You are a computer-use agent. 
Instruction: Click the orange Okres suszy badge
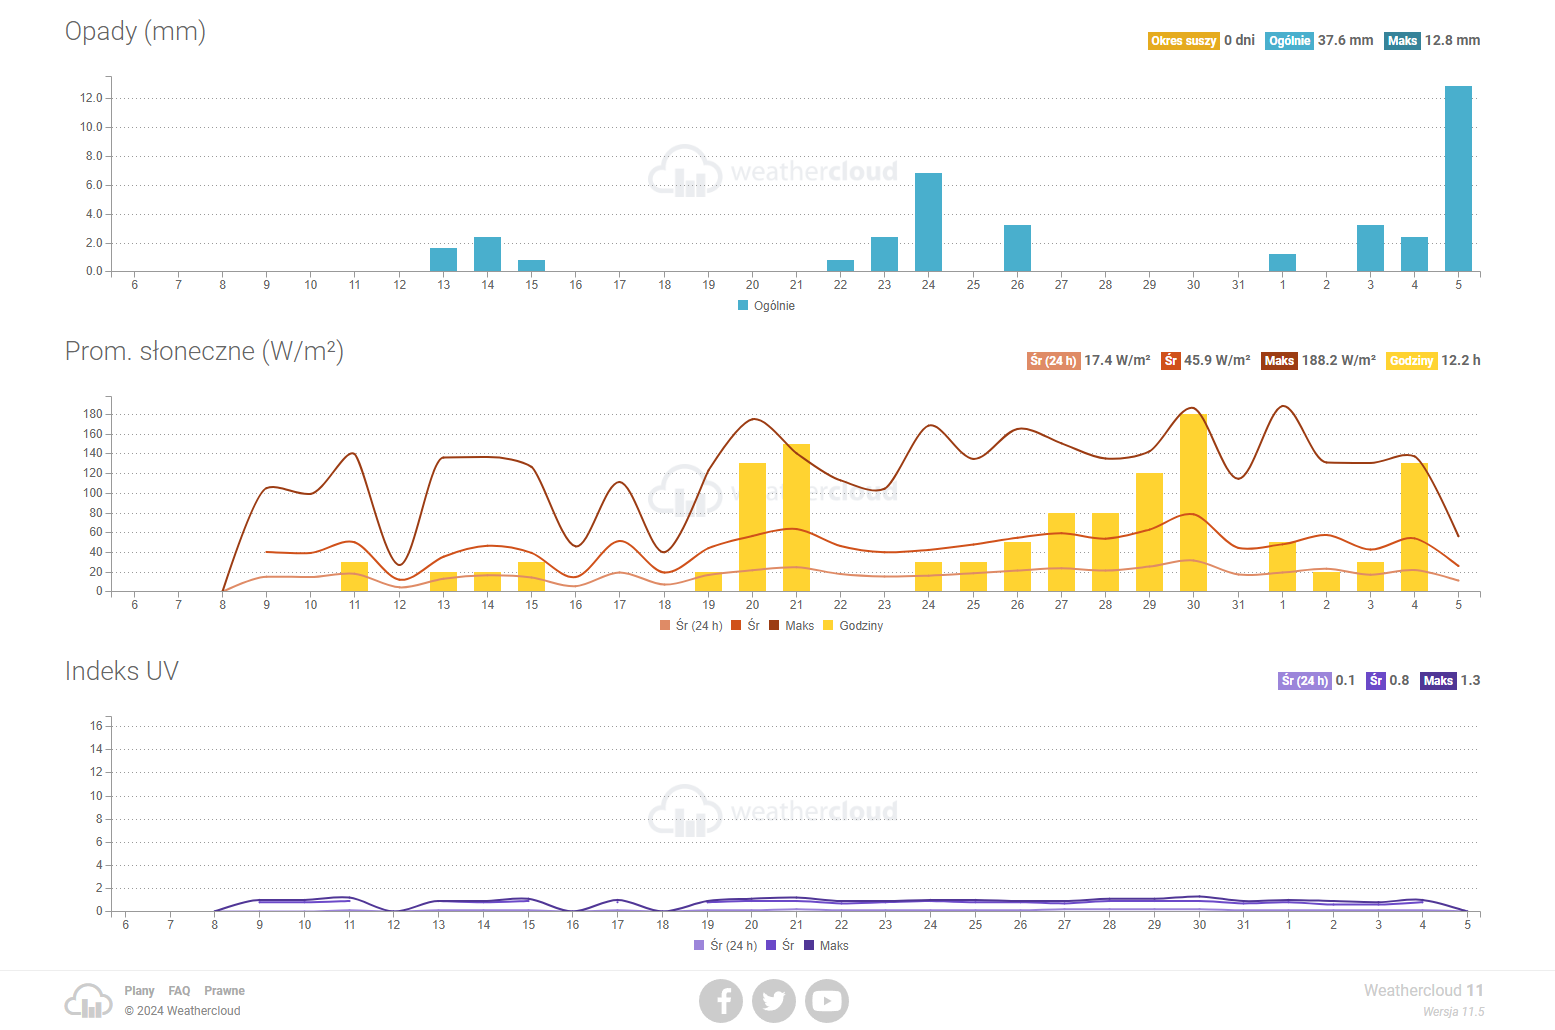[1183, 41]
